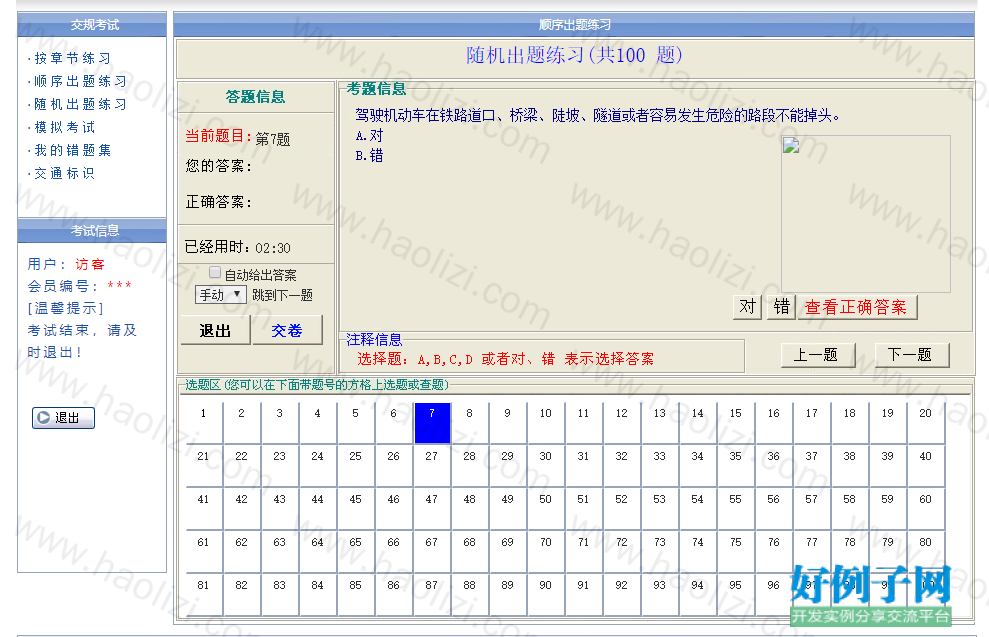
Task: Go to 模拟考试
Action: click(64, 127)
